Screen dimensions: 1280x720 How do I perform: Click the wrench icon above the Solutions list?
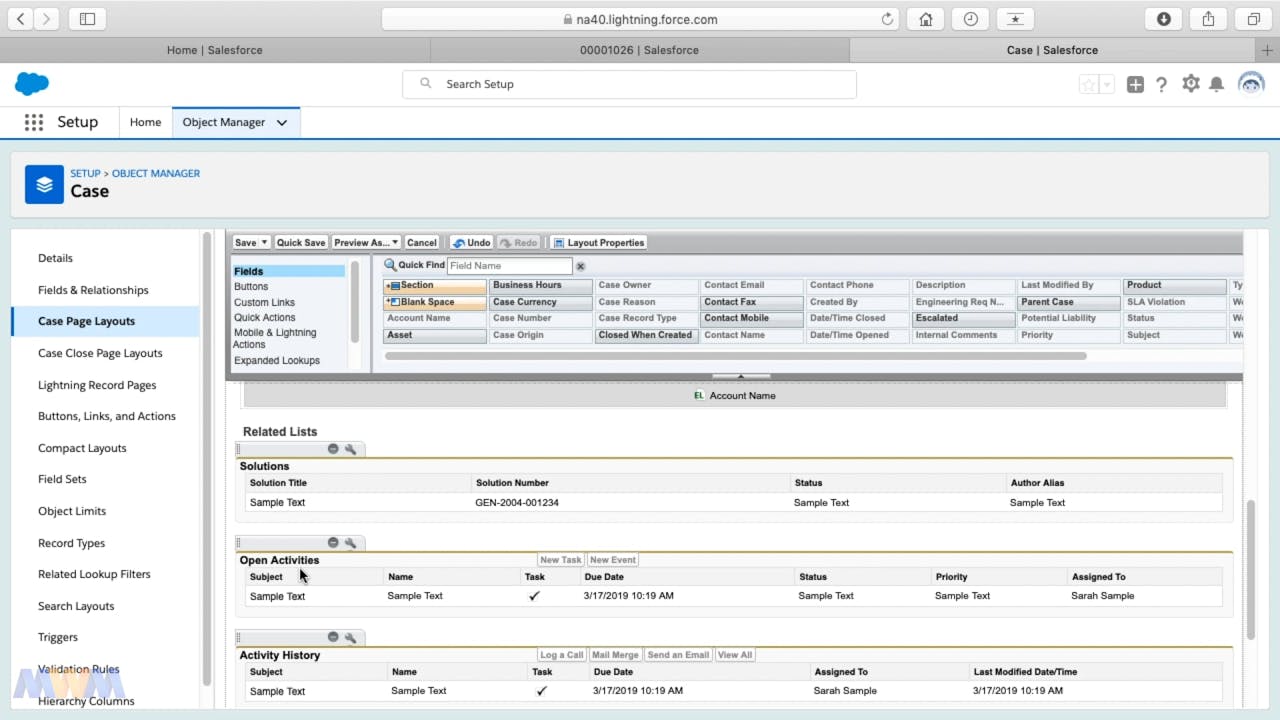(x=350, y=449)
